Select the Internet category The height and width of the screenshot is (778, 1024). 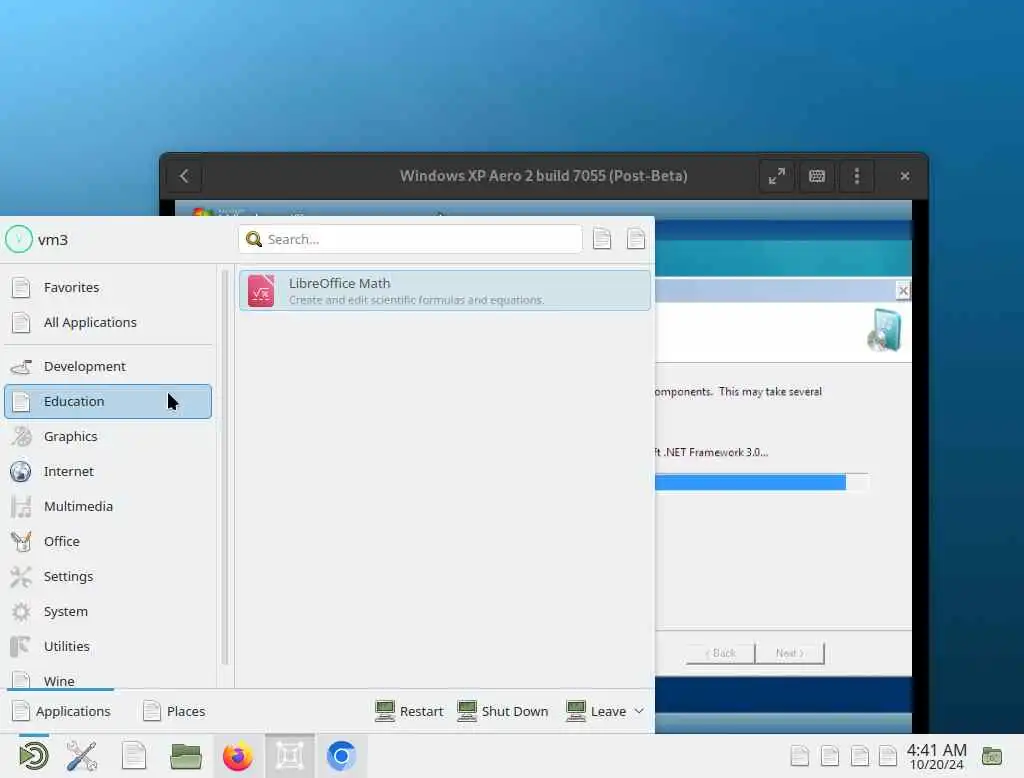point(108,472)
